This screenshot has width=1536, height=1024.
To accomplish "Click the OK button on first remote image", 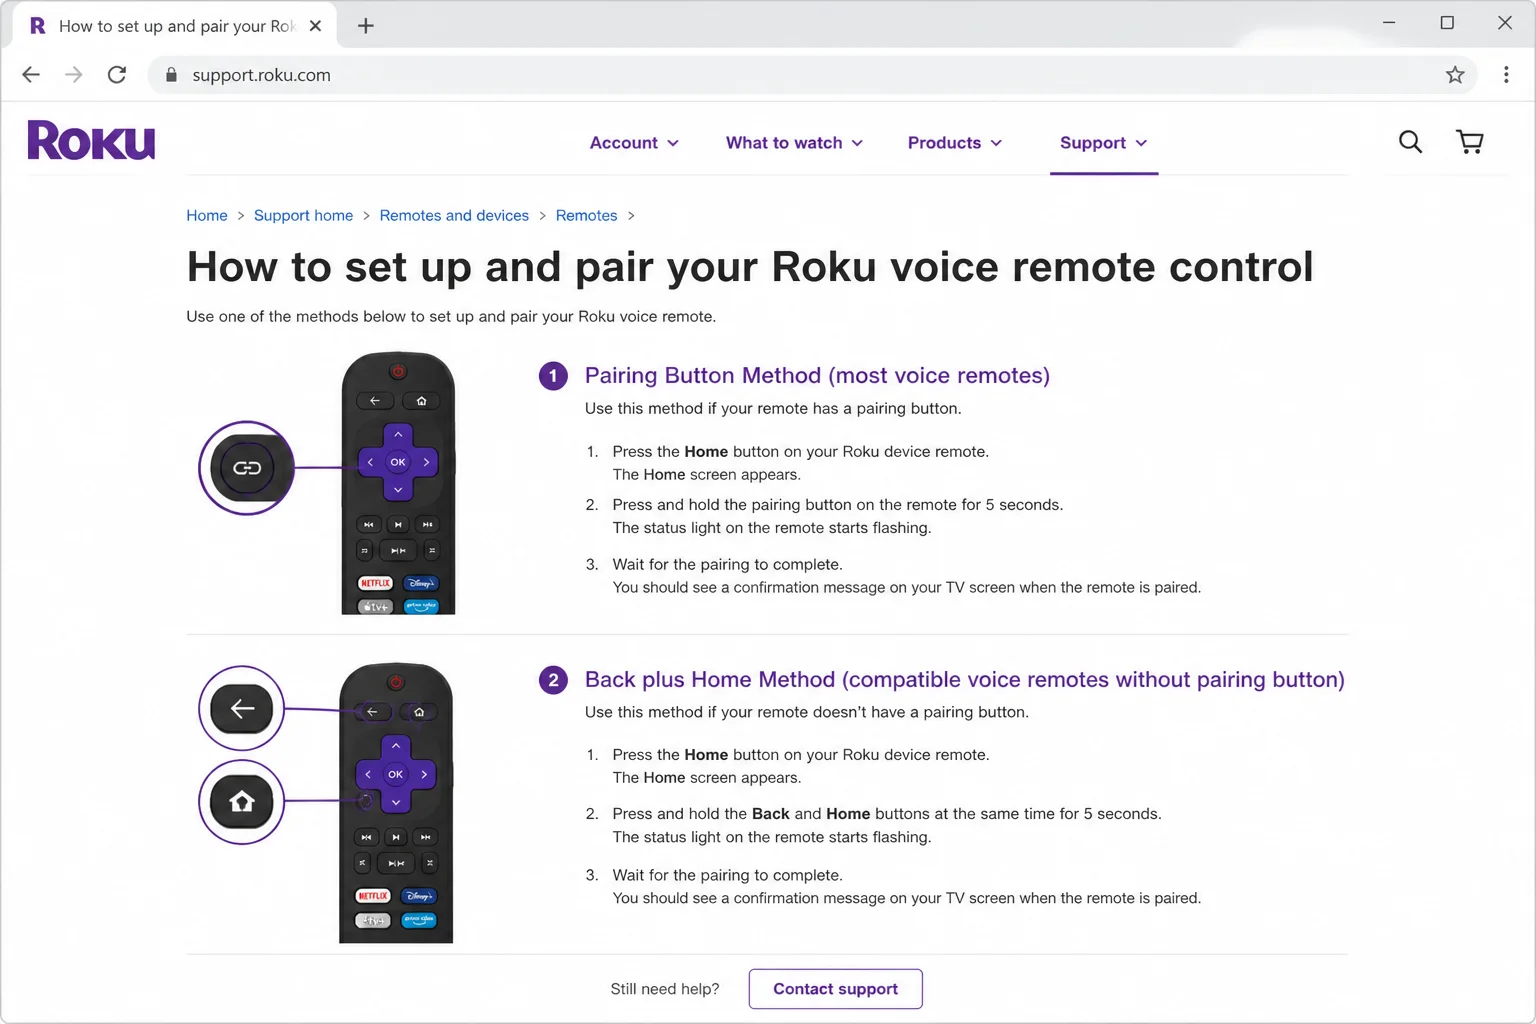I will coord(398,462).
